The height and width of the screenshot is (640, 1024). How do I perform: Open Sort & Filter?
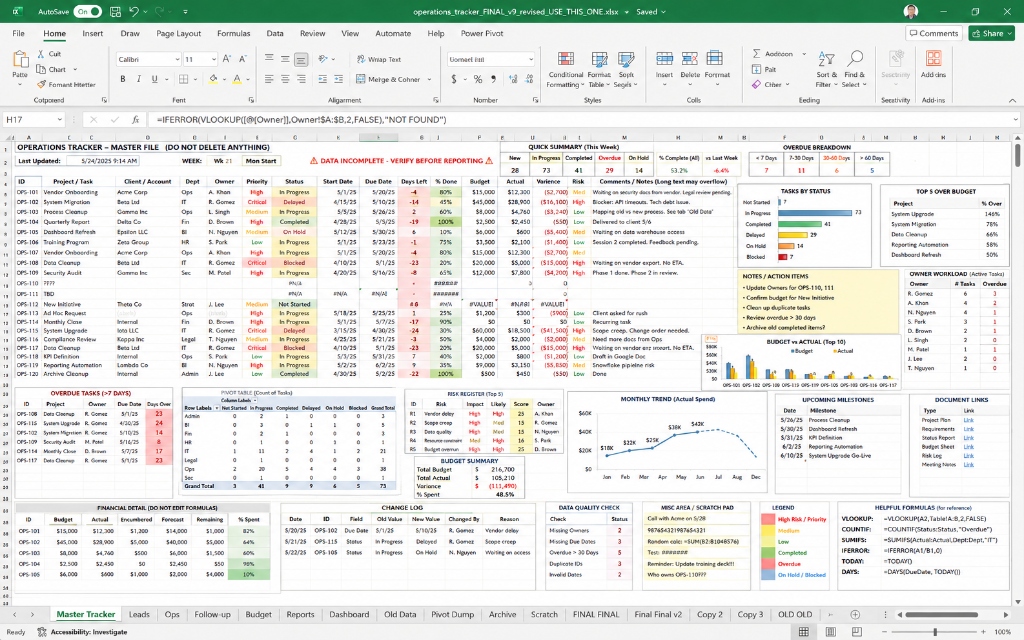coord(826,70)
